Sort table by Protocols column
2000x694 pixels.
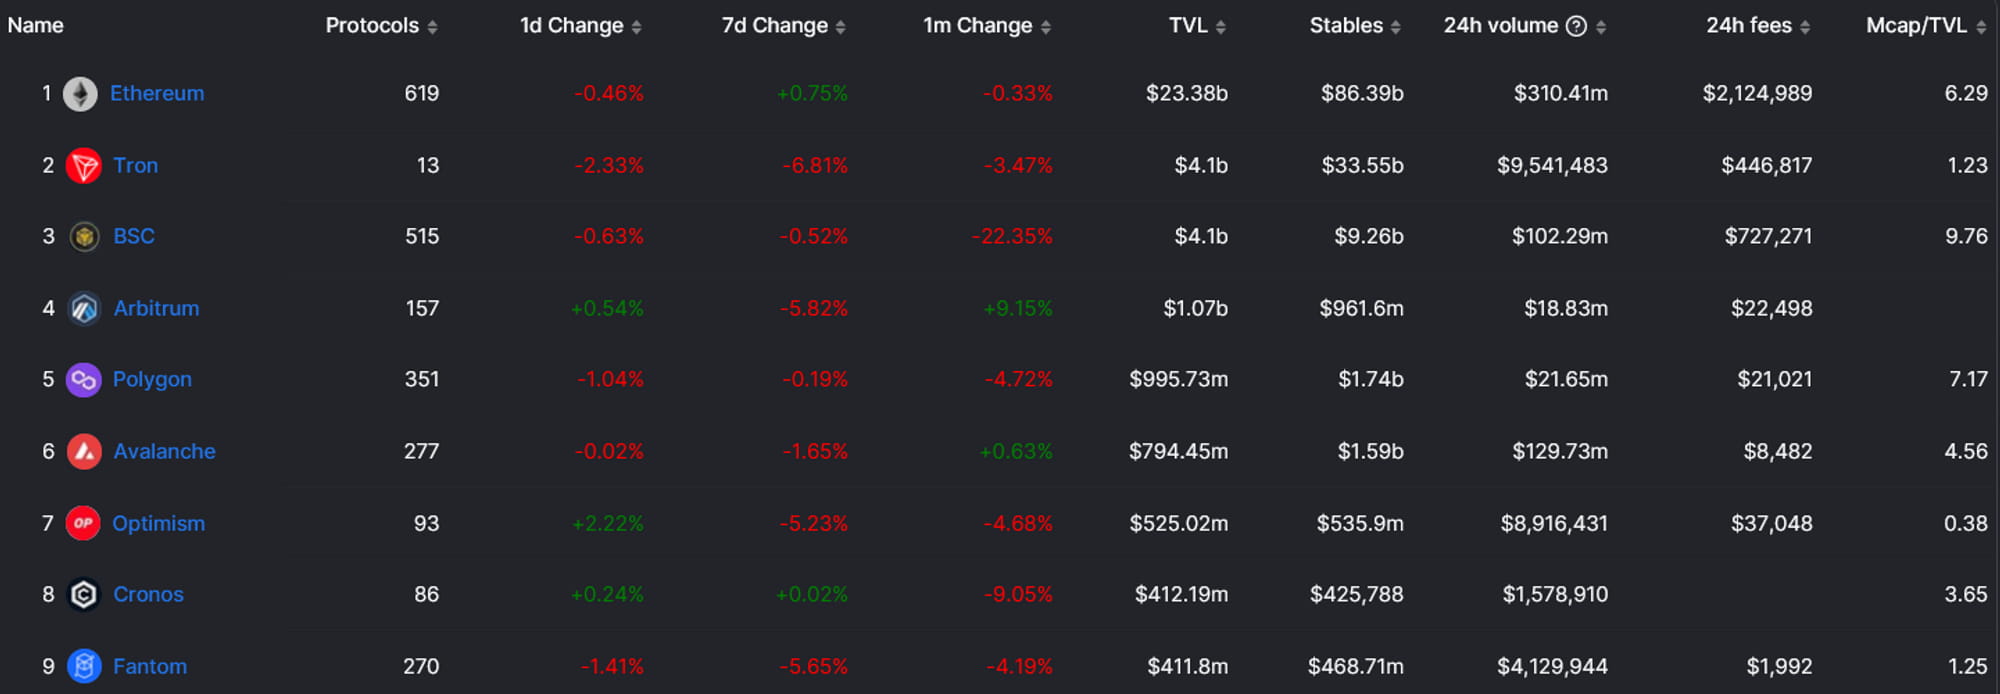[x=381, y=26]
